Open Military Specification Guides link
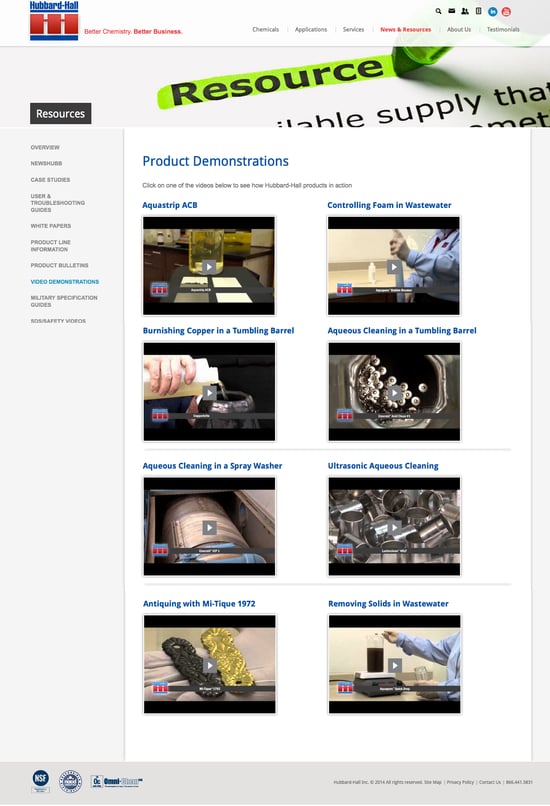Image resolution: width=550 pixels, height=806 pixels. (64, 301)
